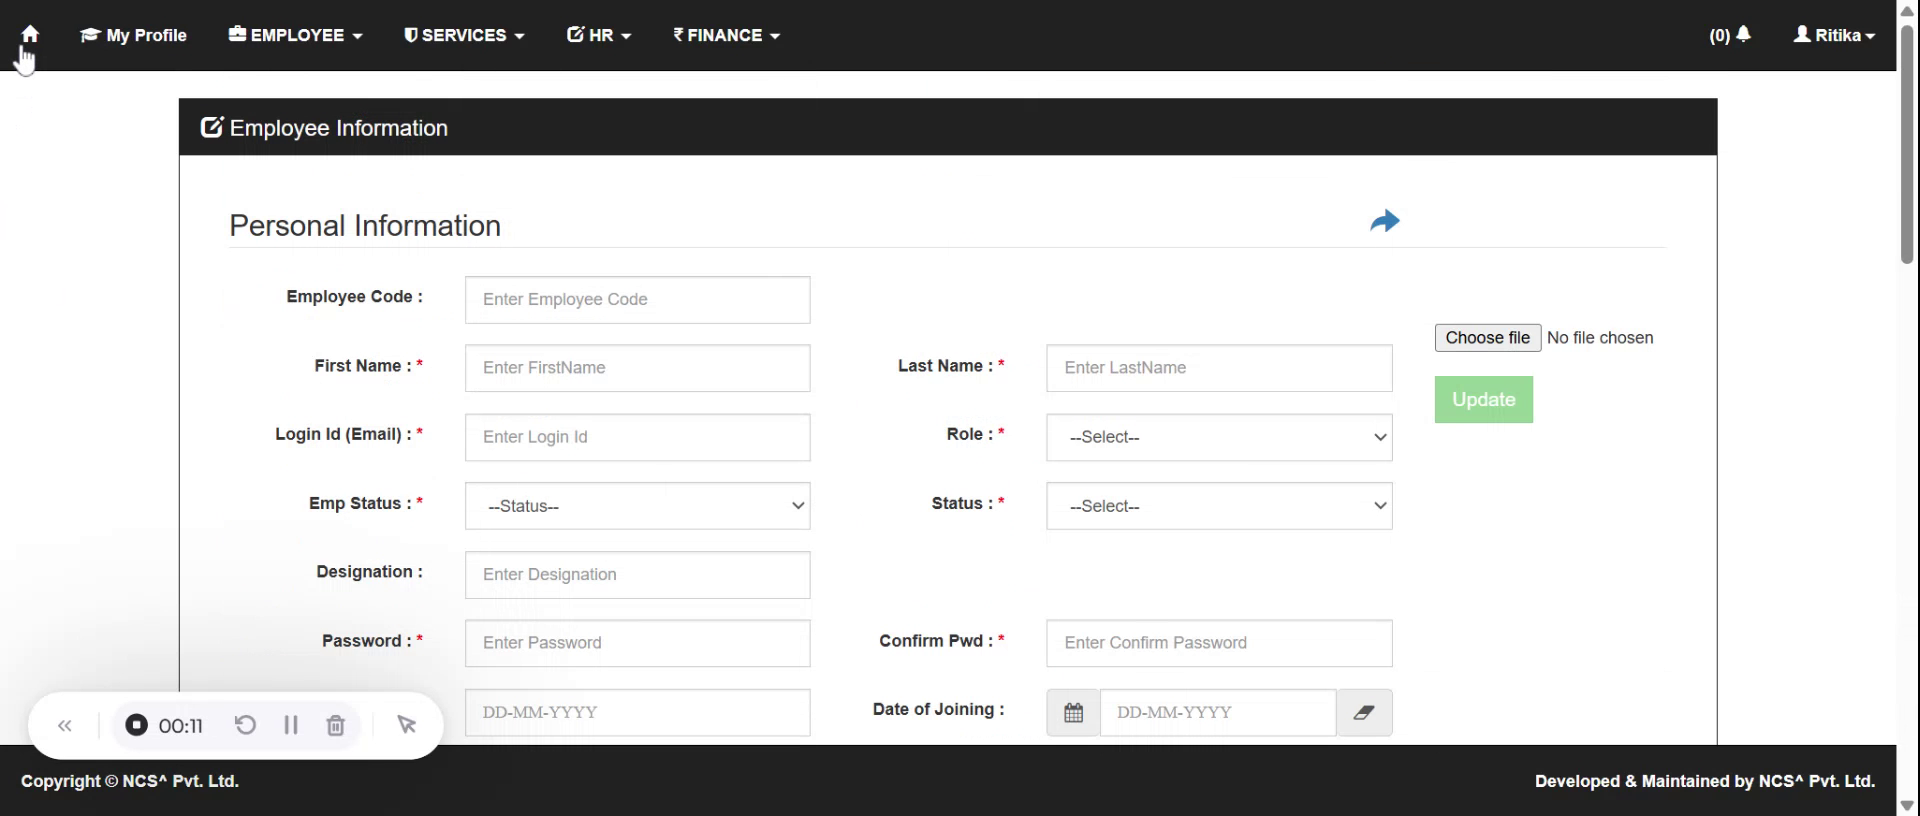
Task: Focus the Last Name field
Action: tap(1219, 368)
